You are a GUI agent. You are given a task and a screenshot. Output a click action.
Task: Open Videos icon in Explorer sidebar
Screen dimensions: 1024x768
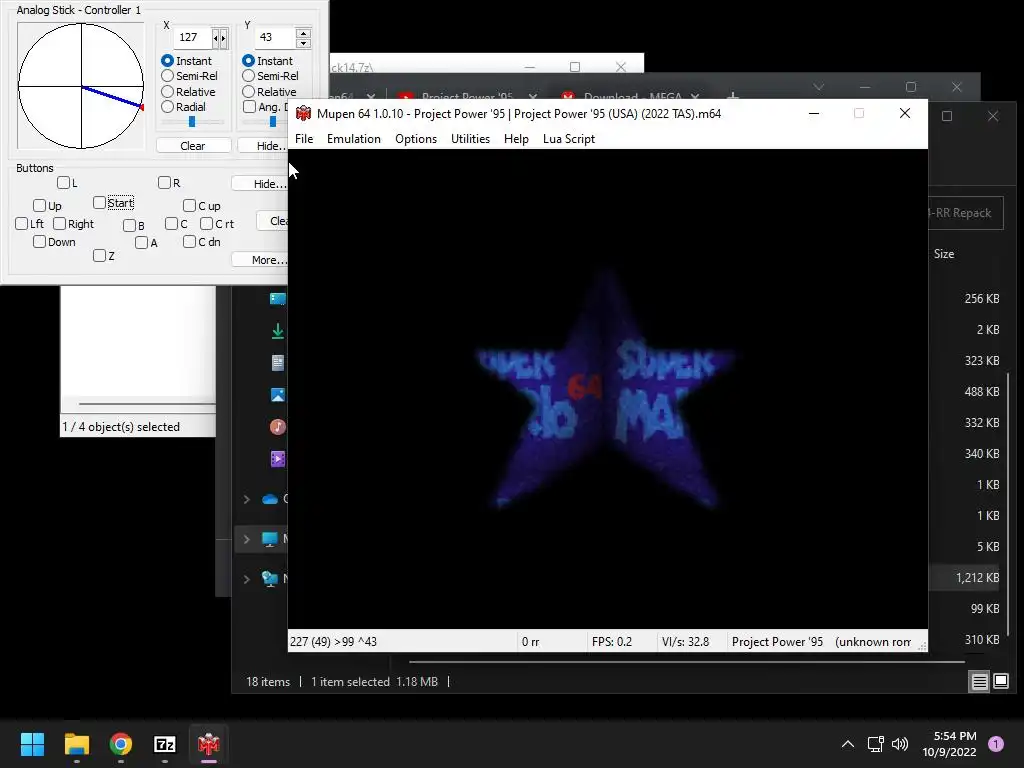(278, 459)
